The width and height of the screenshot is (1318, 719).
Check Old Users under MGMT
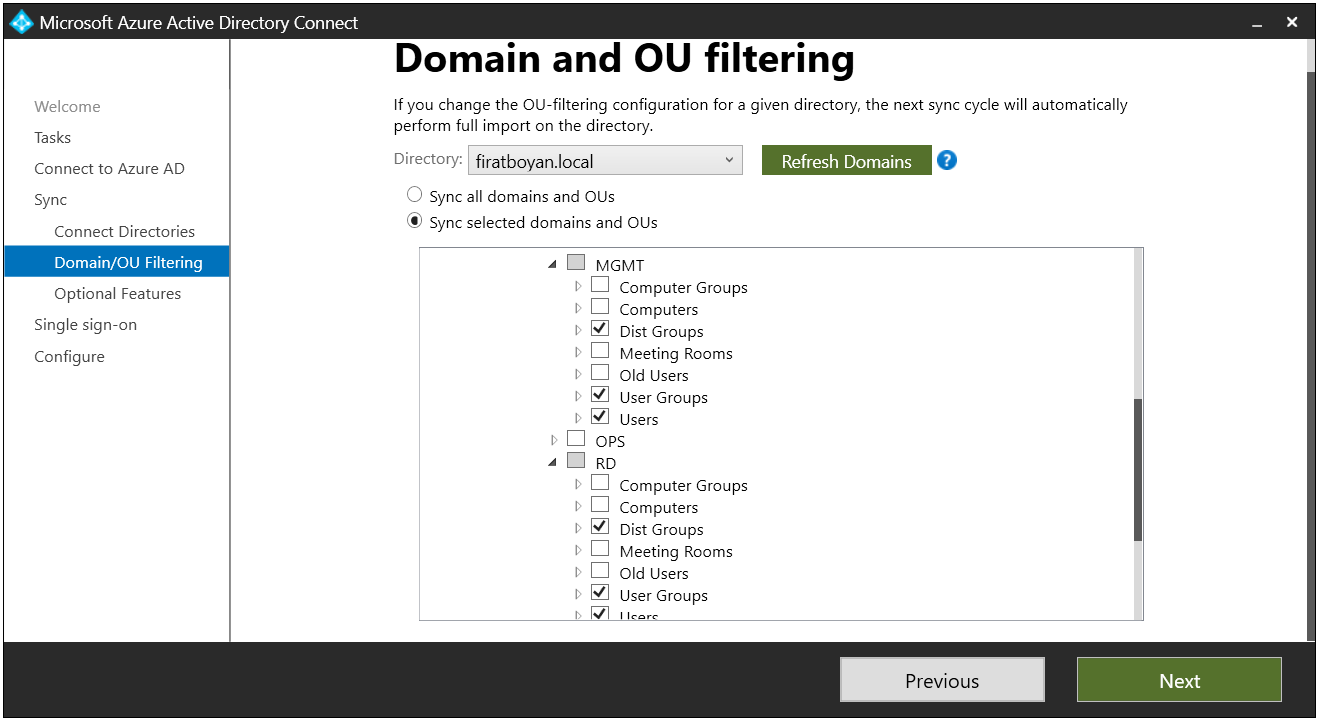pos(599,373)
